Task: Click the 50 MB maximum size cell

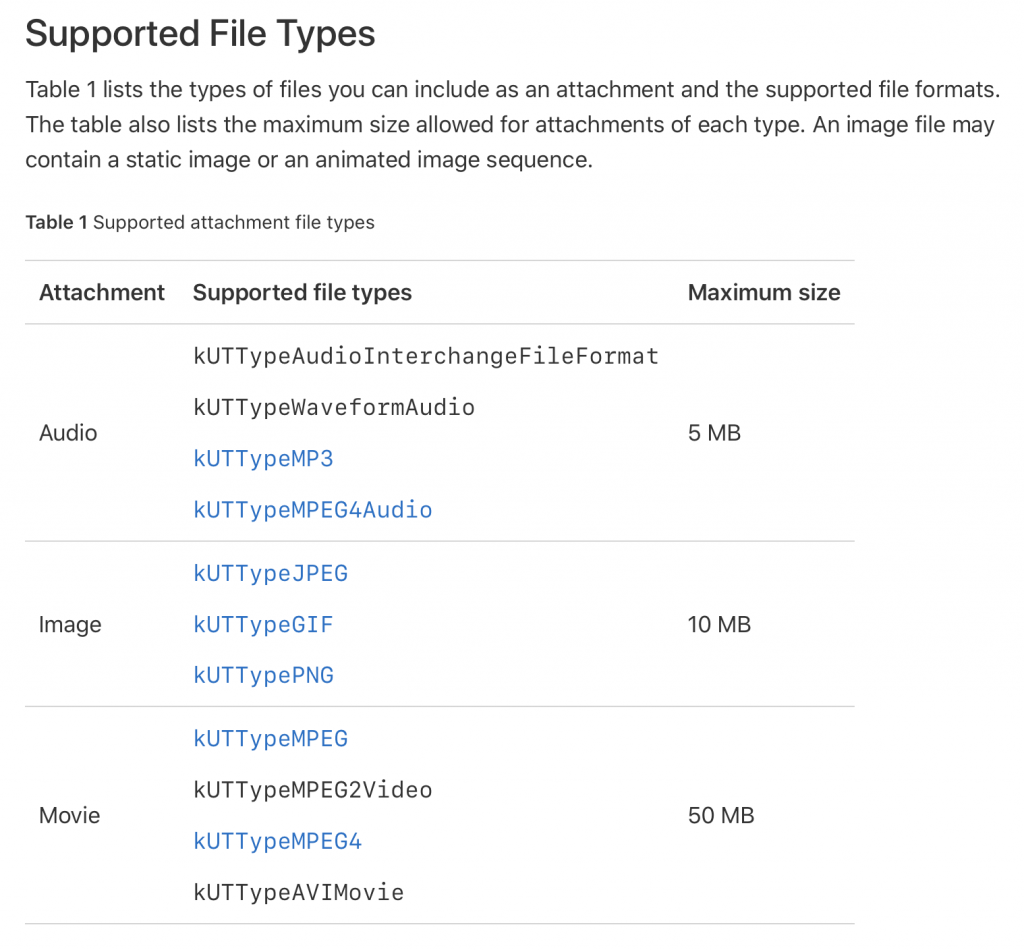Action: pyautogui.click(x=720, y=816)
